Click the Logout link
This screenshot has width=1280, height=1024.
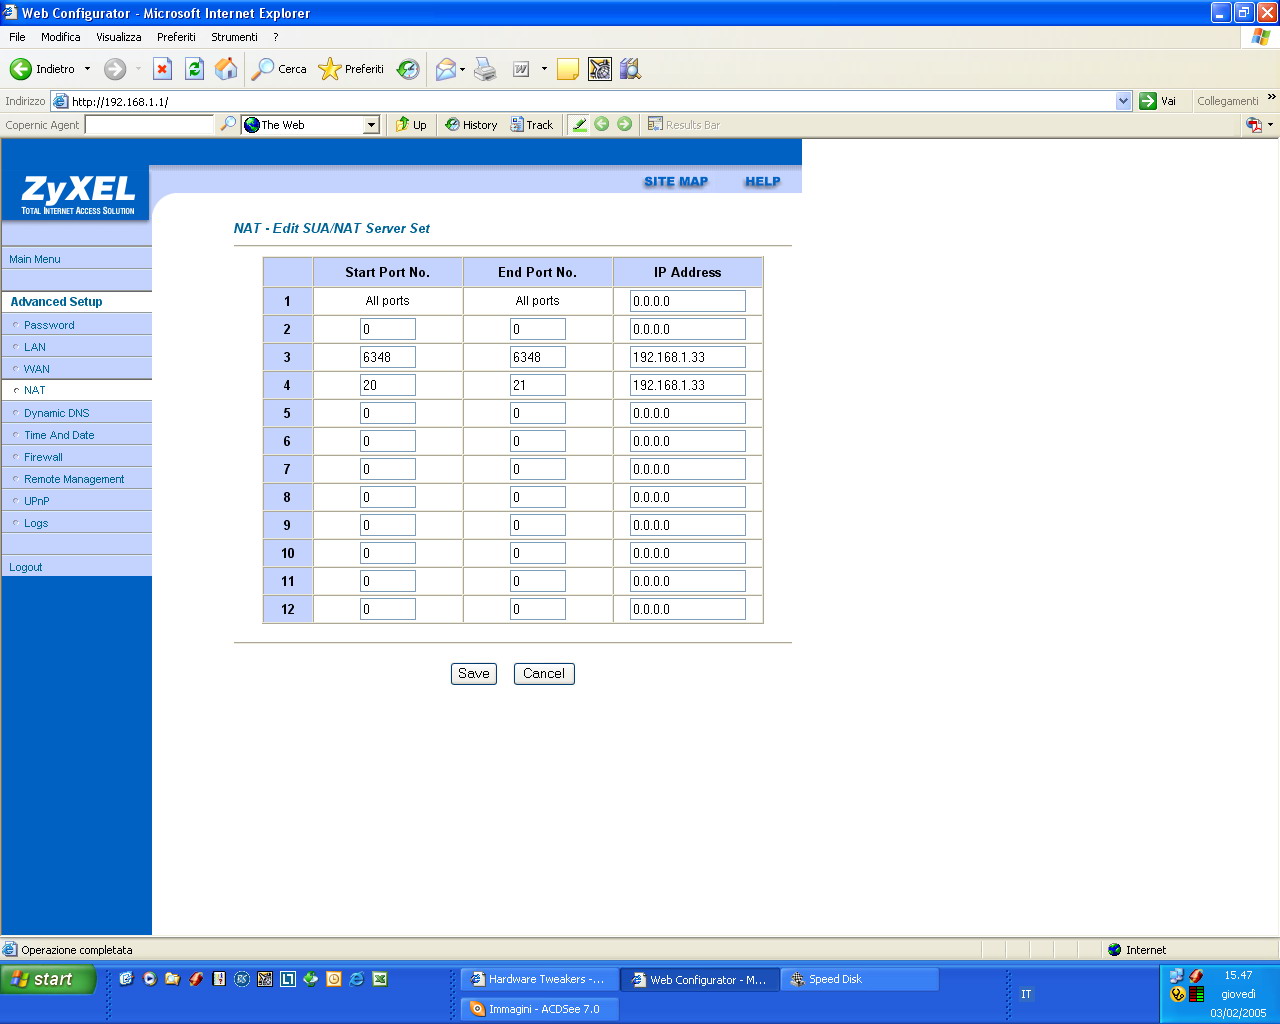(26, 567)
